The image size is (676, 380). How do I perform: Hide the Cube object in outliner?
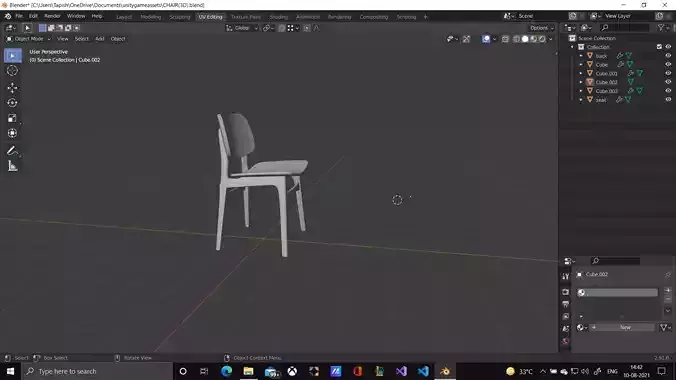668,64
